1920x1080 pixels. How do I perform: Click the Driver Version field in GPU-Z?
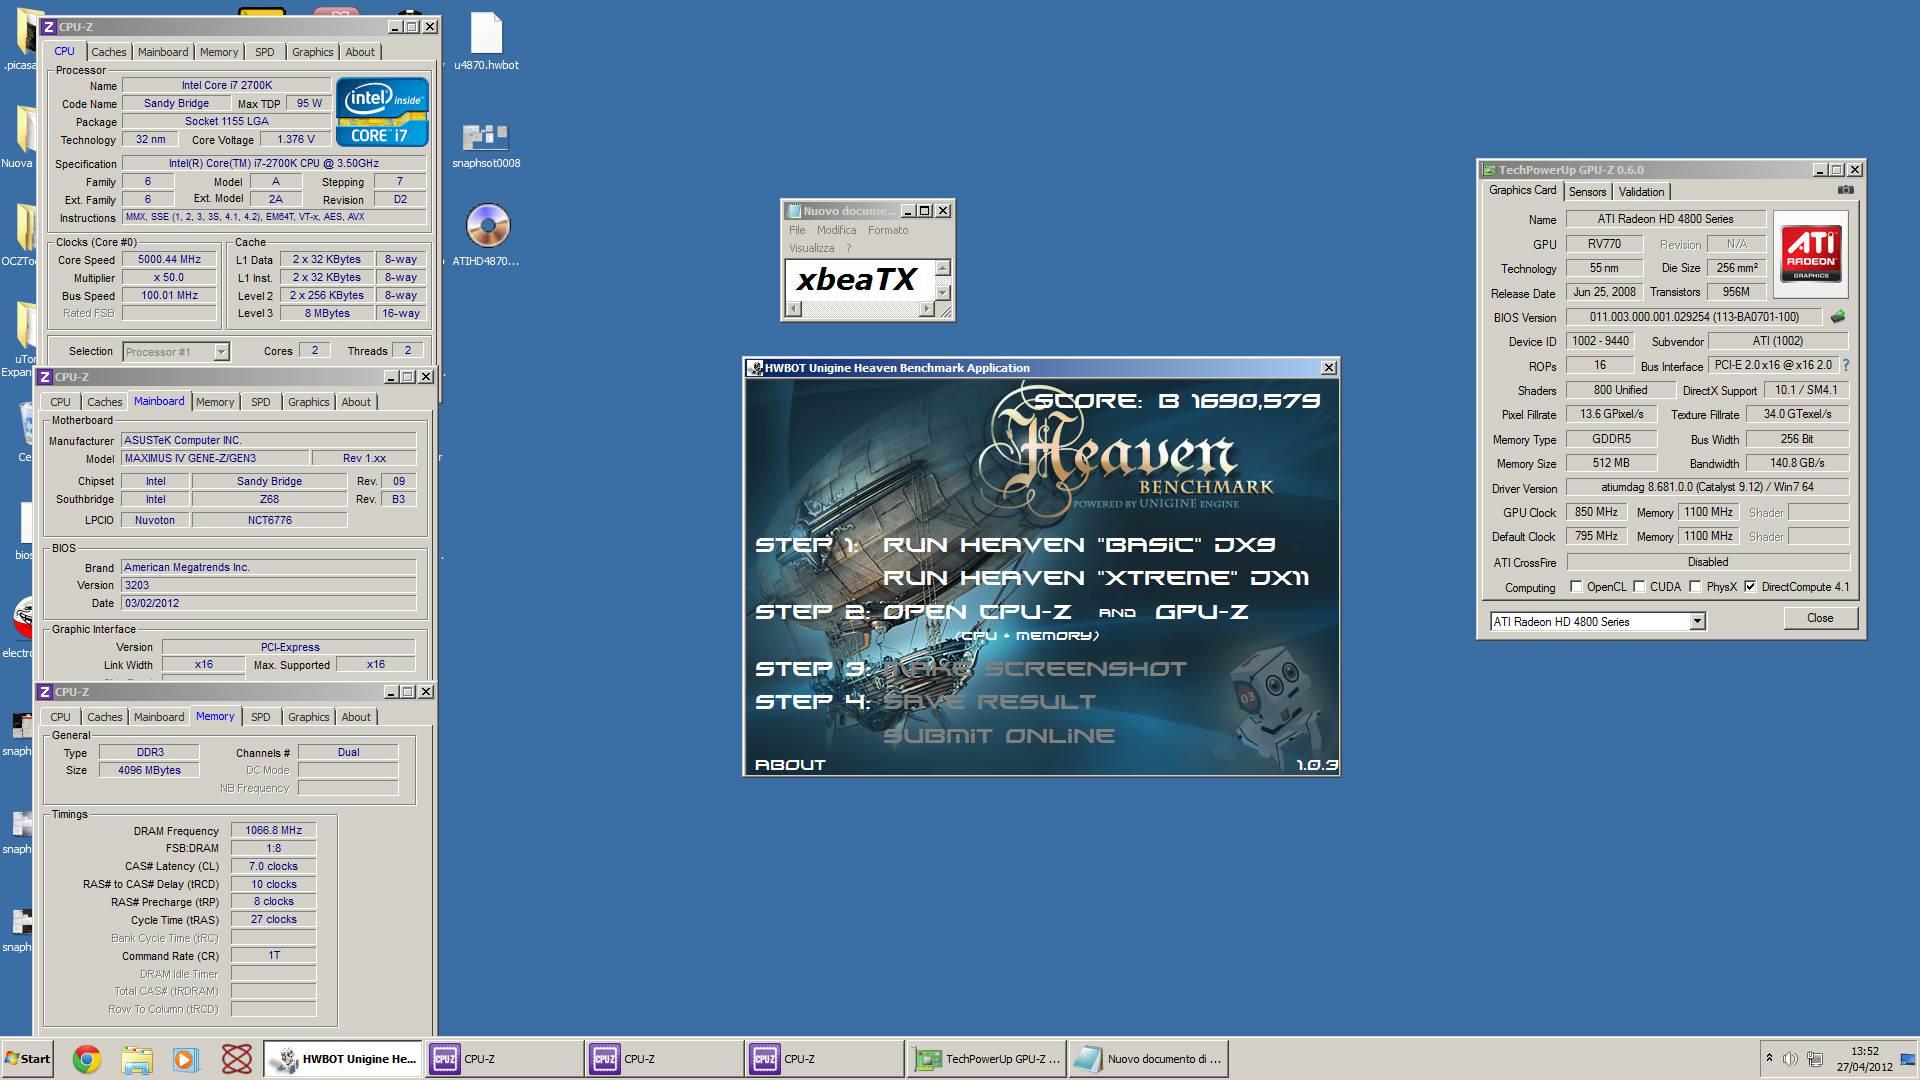tap(1707, 488)
